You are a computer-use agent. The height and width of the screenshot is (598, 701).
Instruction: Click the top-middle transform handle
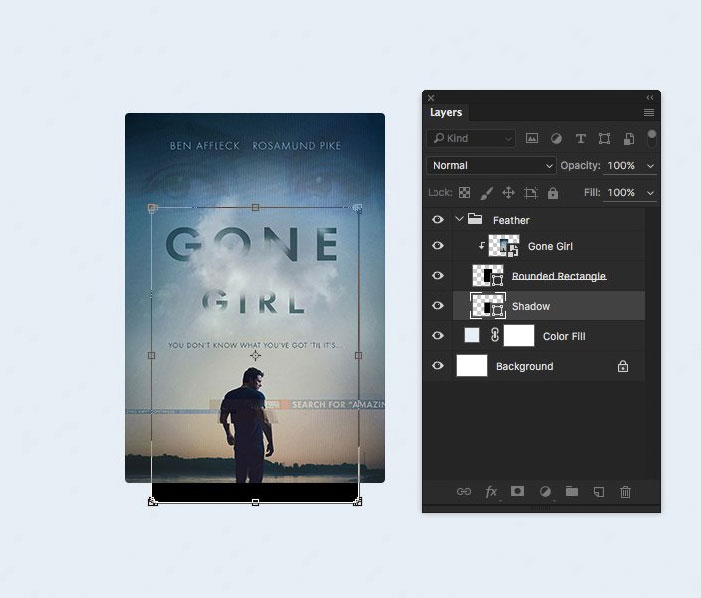point(255,207)
